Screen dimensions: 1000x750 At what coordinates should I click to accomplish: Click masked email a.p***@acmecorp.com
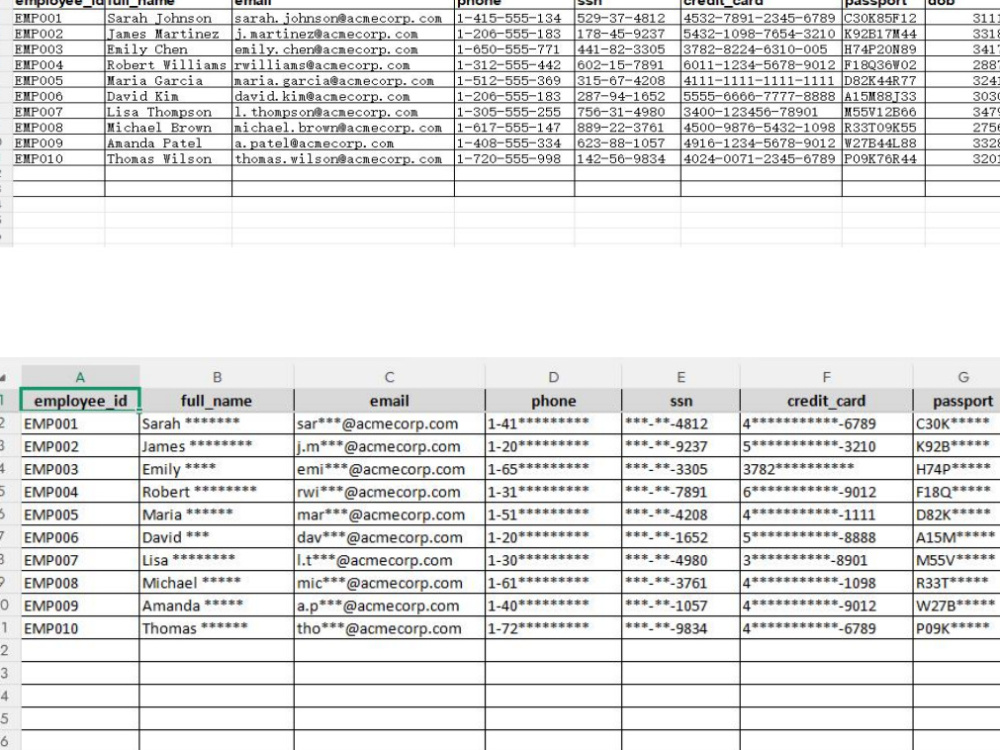pyautogui.click(x=389, y=605)
